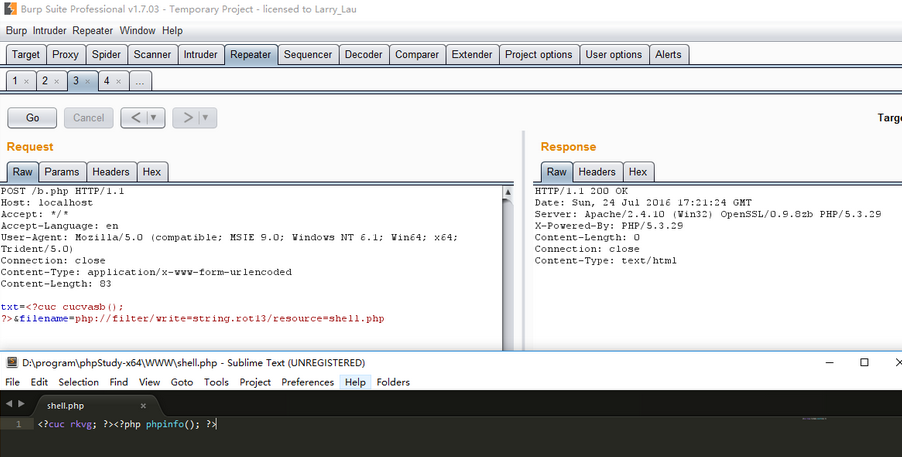Viewport: 902px width, 457px height.
Task: Close Repeater tab 4 with its x icon
Action: [119, 82]
